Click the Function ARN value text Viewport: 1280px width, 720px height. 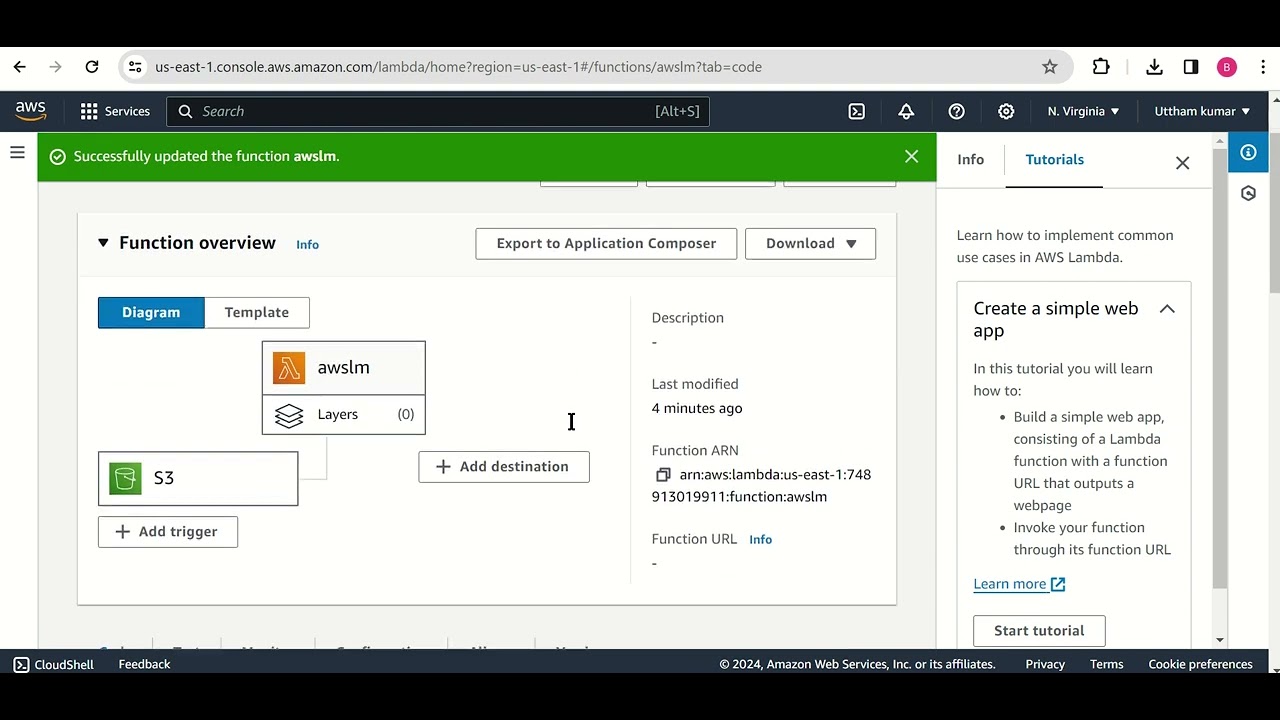[761, 486]
